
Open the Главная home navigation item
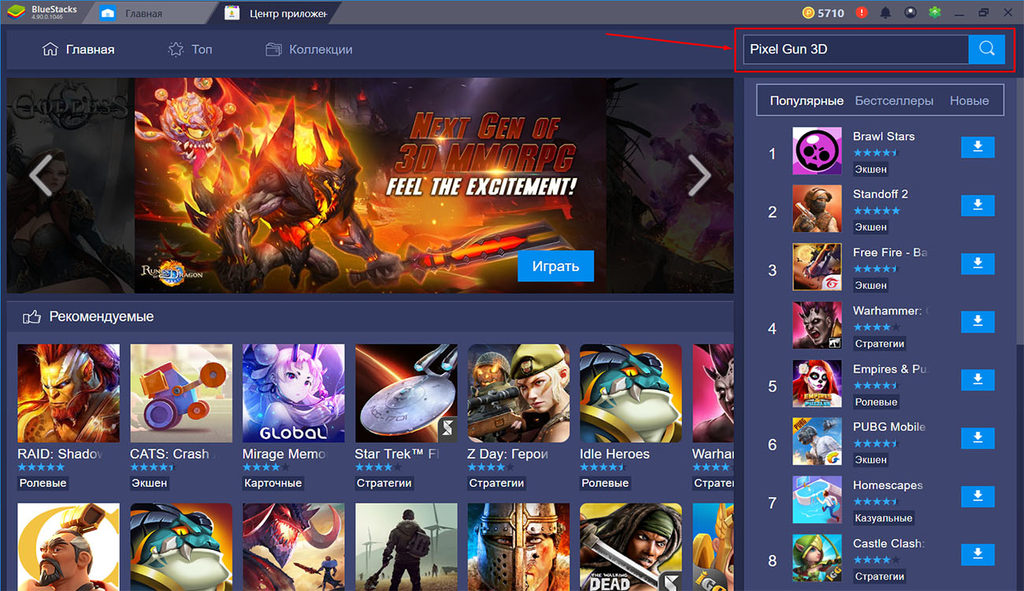click(x=78, y=50)
